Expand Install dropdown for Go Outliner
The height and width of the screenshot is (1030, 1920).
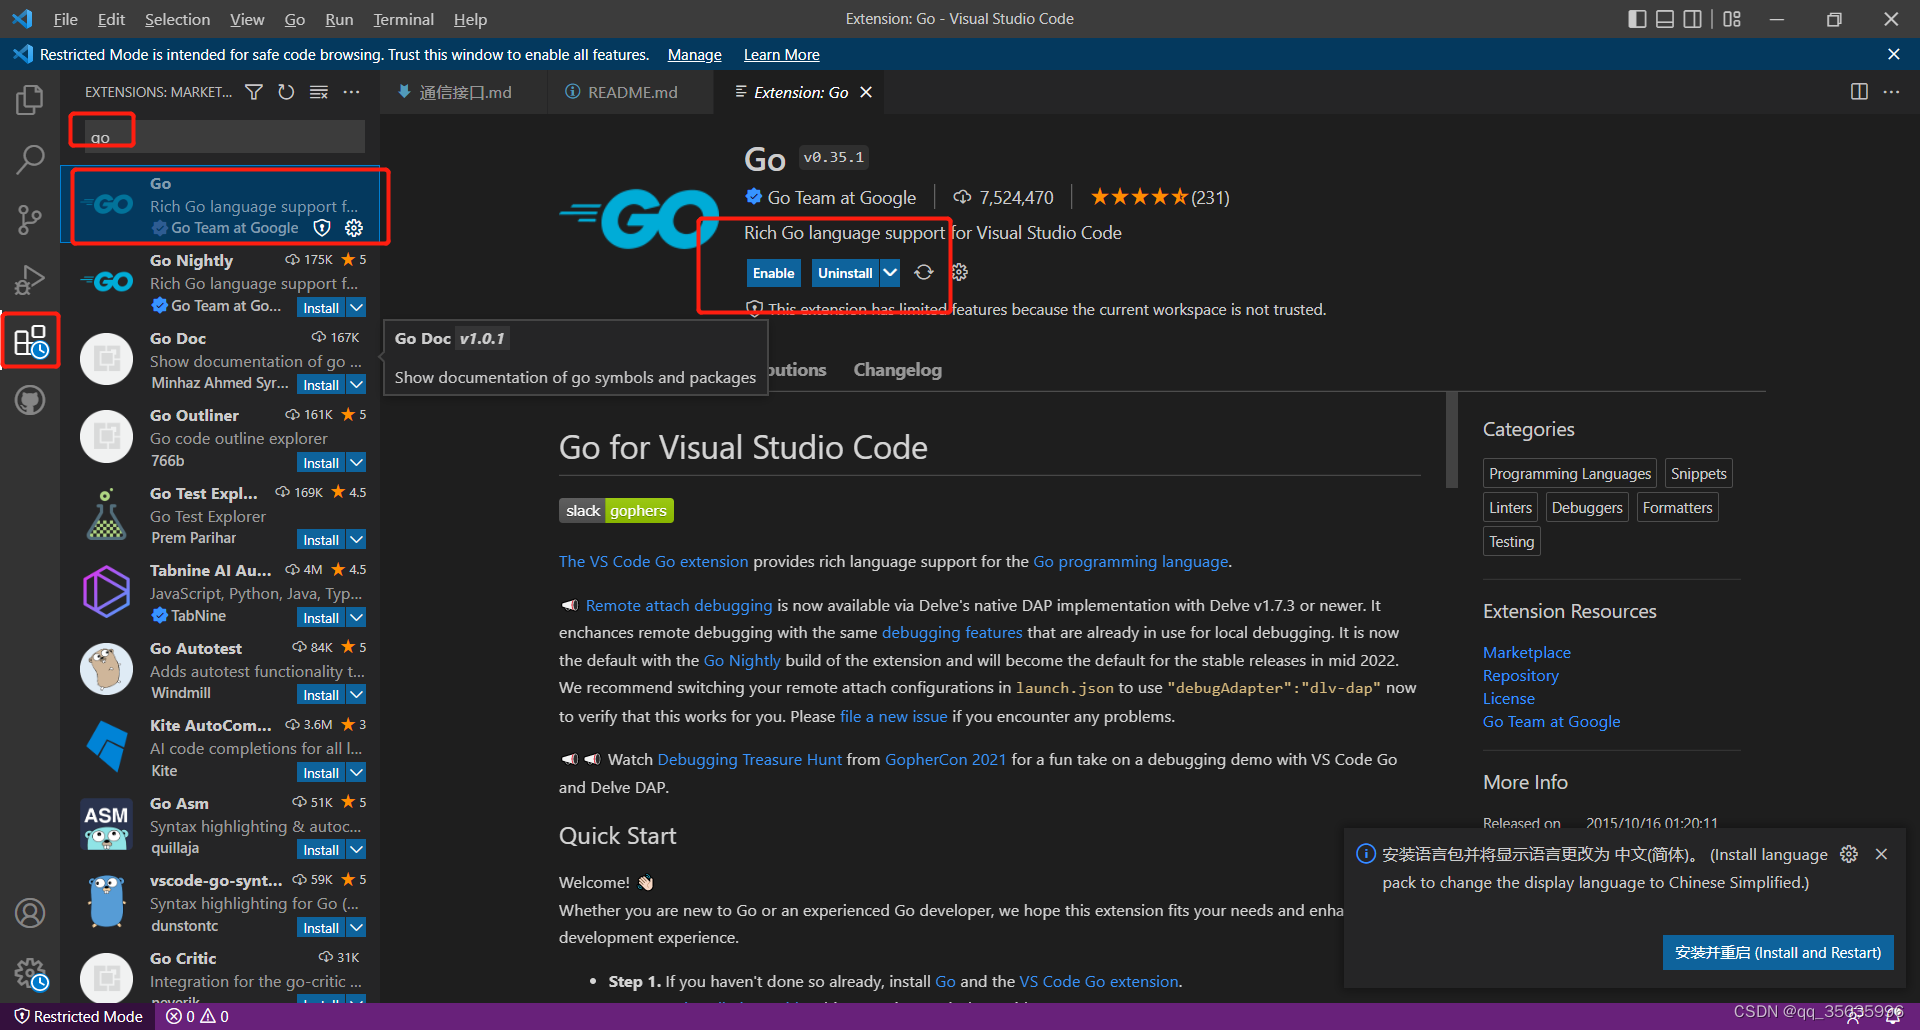[x=357, y=463]
